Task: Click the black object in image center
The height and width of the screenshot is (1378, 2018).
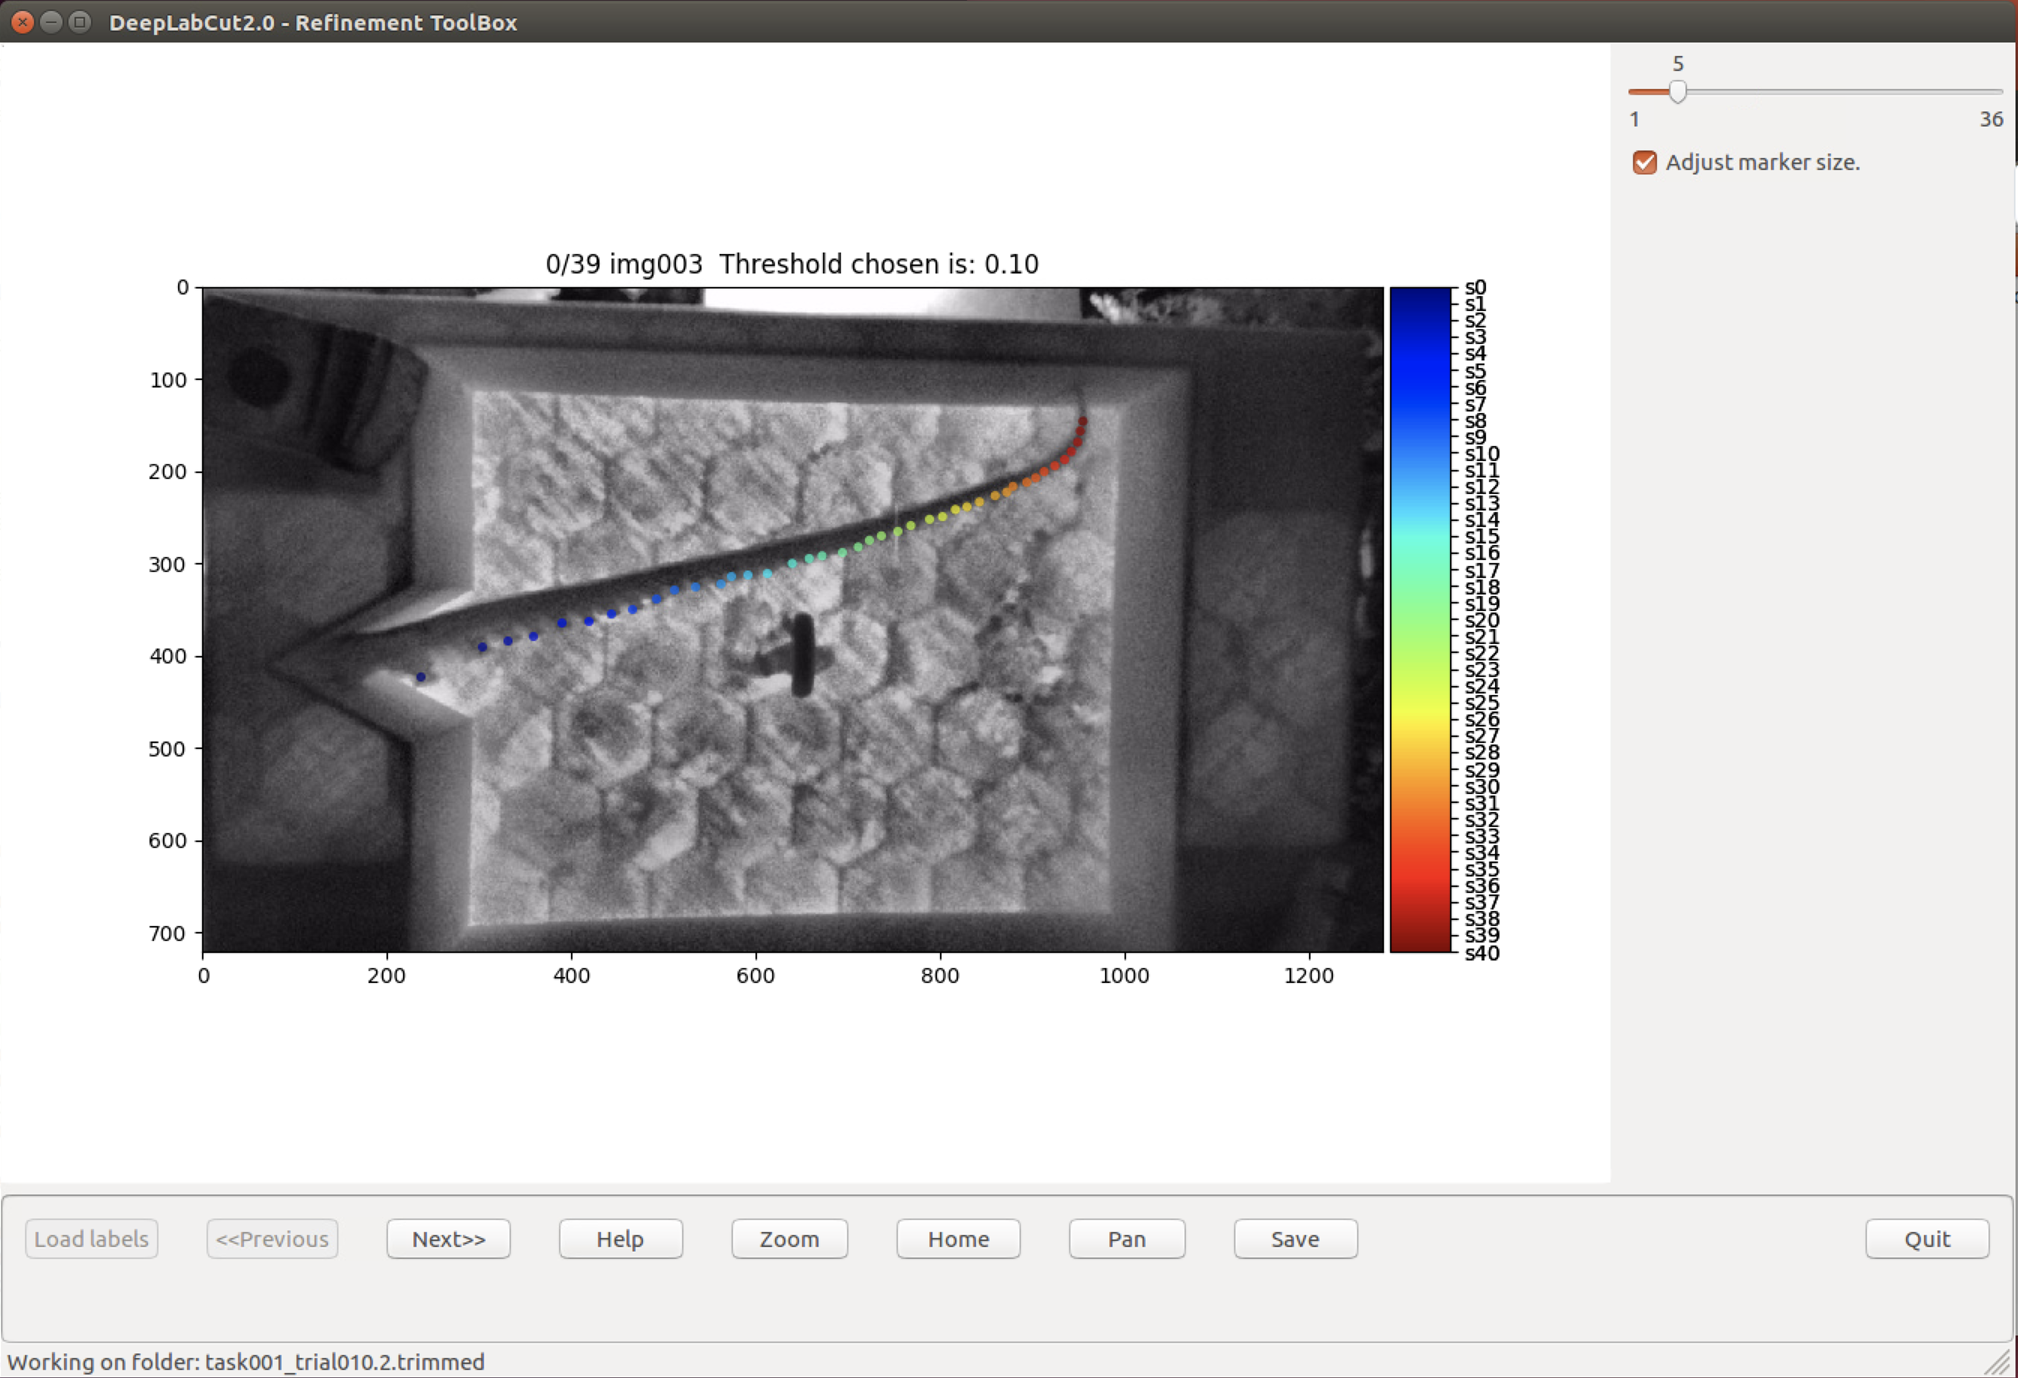Action: pyautogui.click(x=801, y=656)
